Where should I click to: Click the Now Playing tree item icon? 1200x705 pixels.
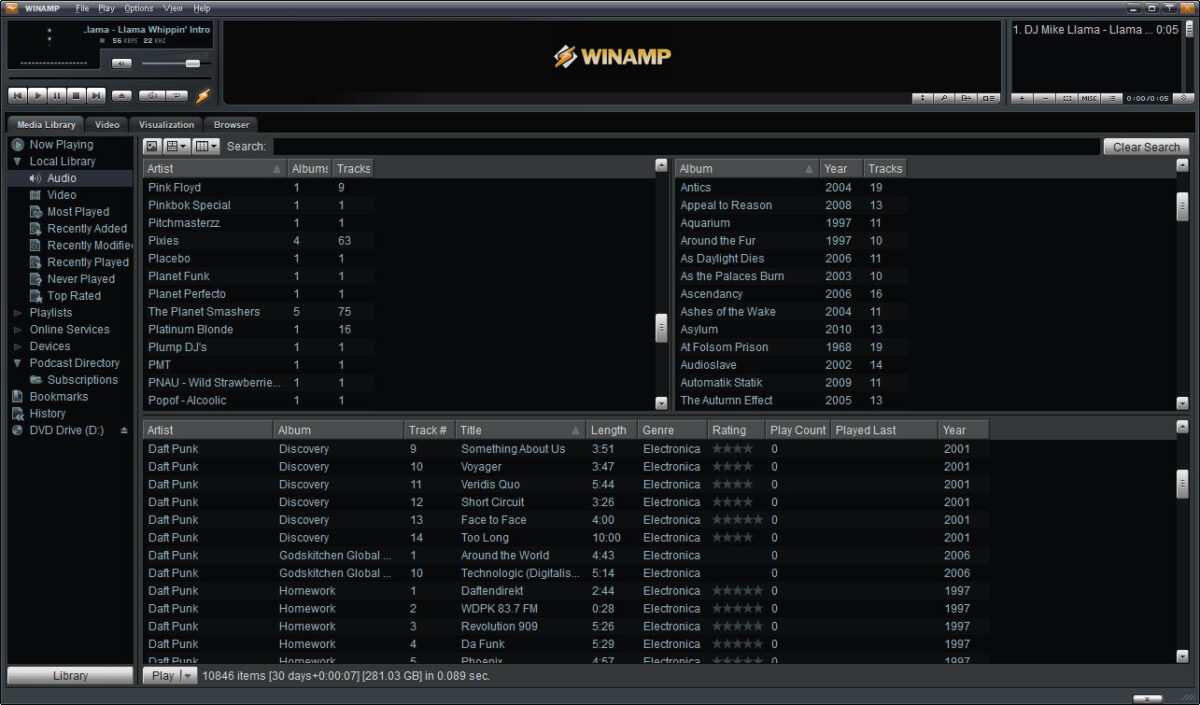point(18,144)
